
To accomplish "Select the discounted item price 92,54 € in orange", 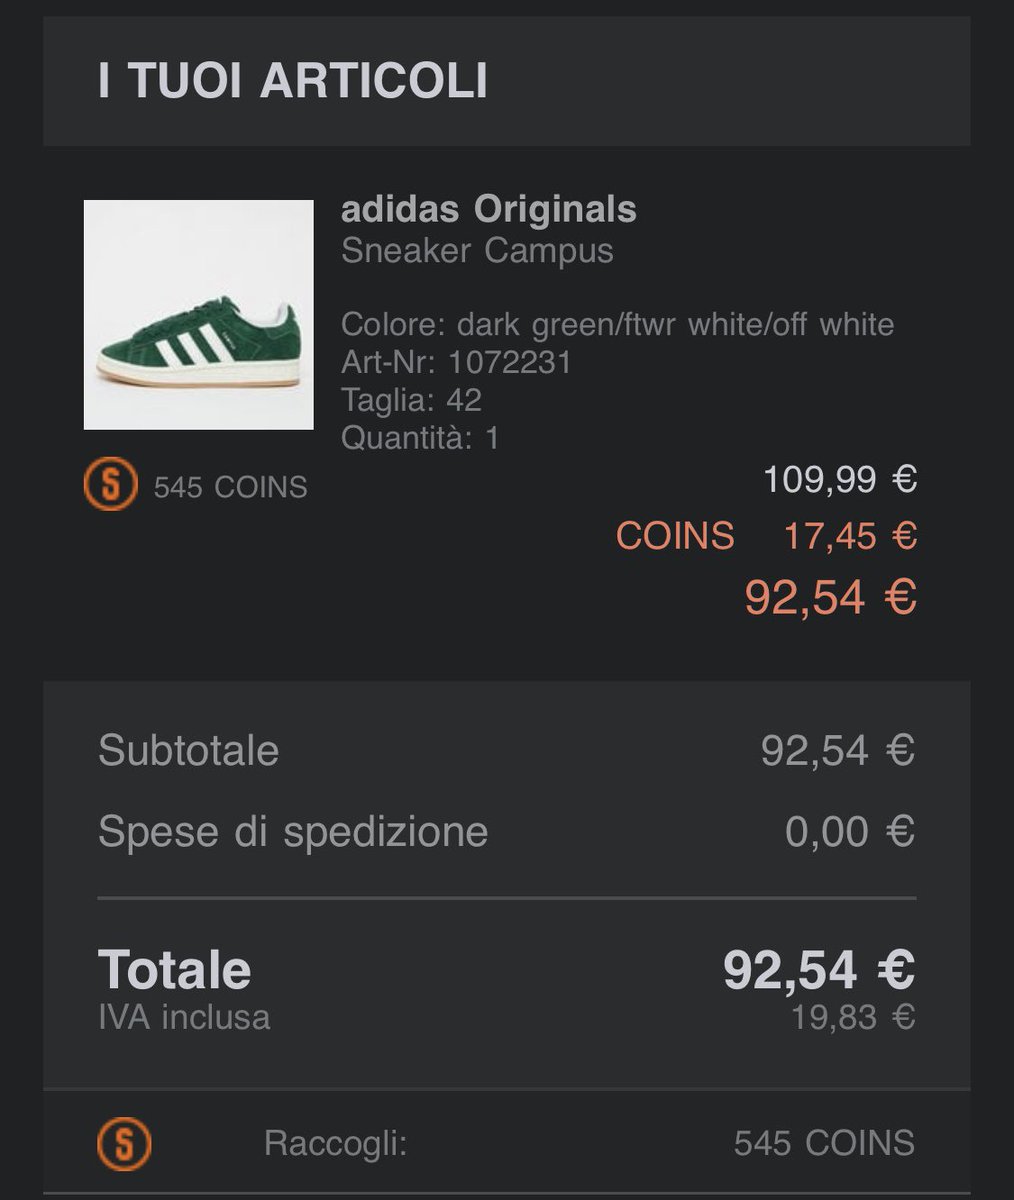I will (x=830, y=597).
